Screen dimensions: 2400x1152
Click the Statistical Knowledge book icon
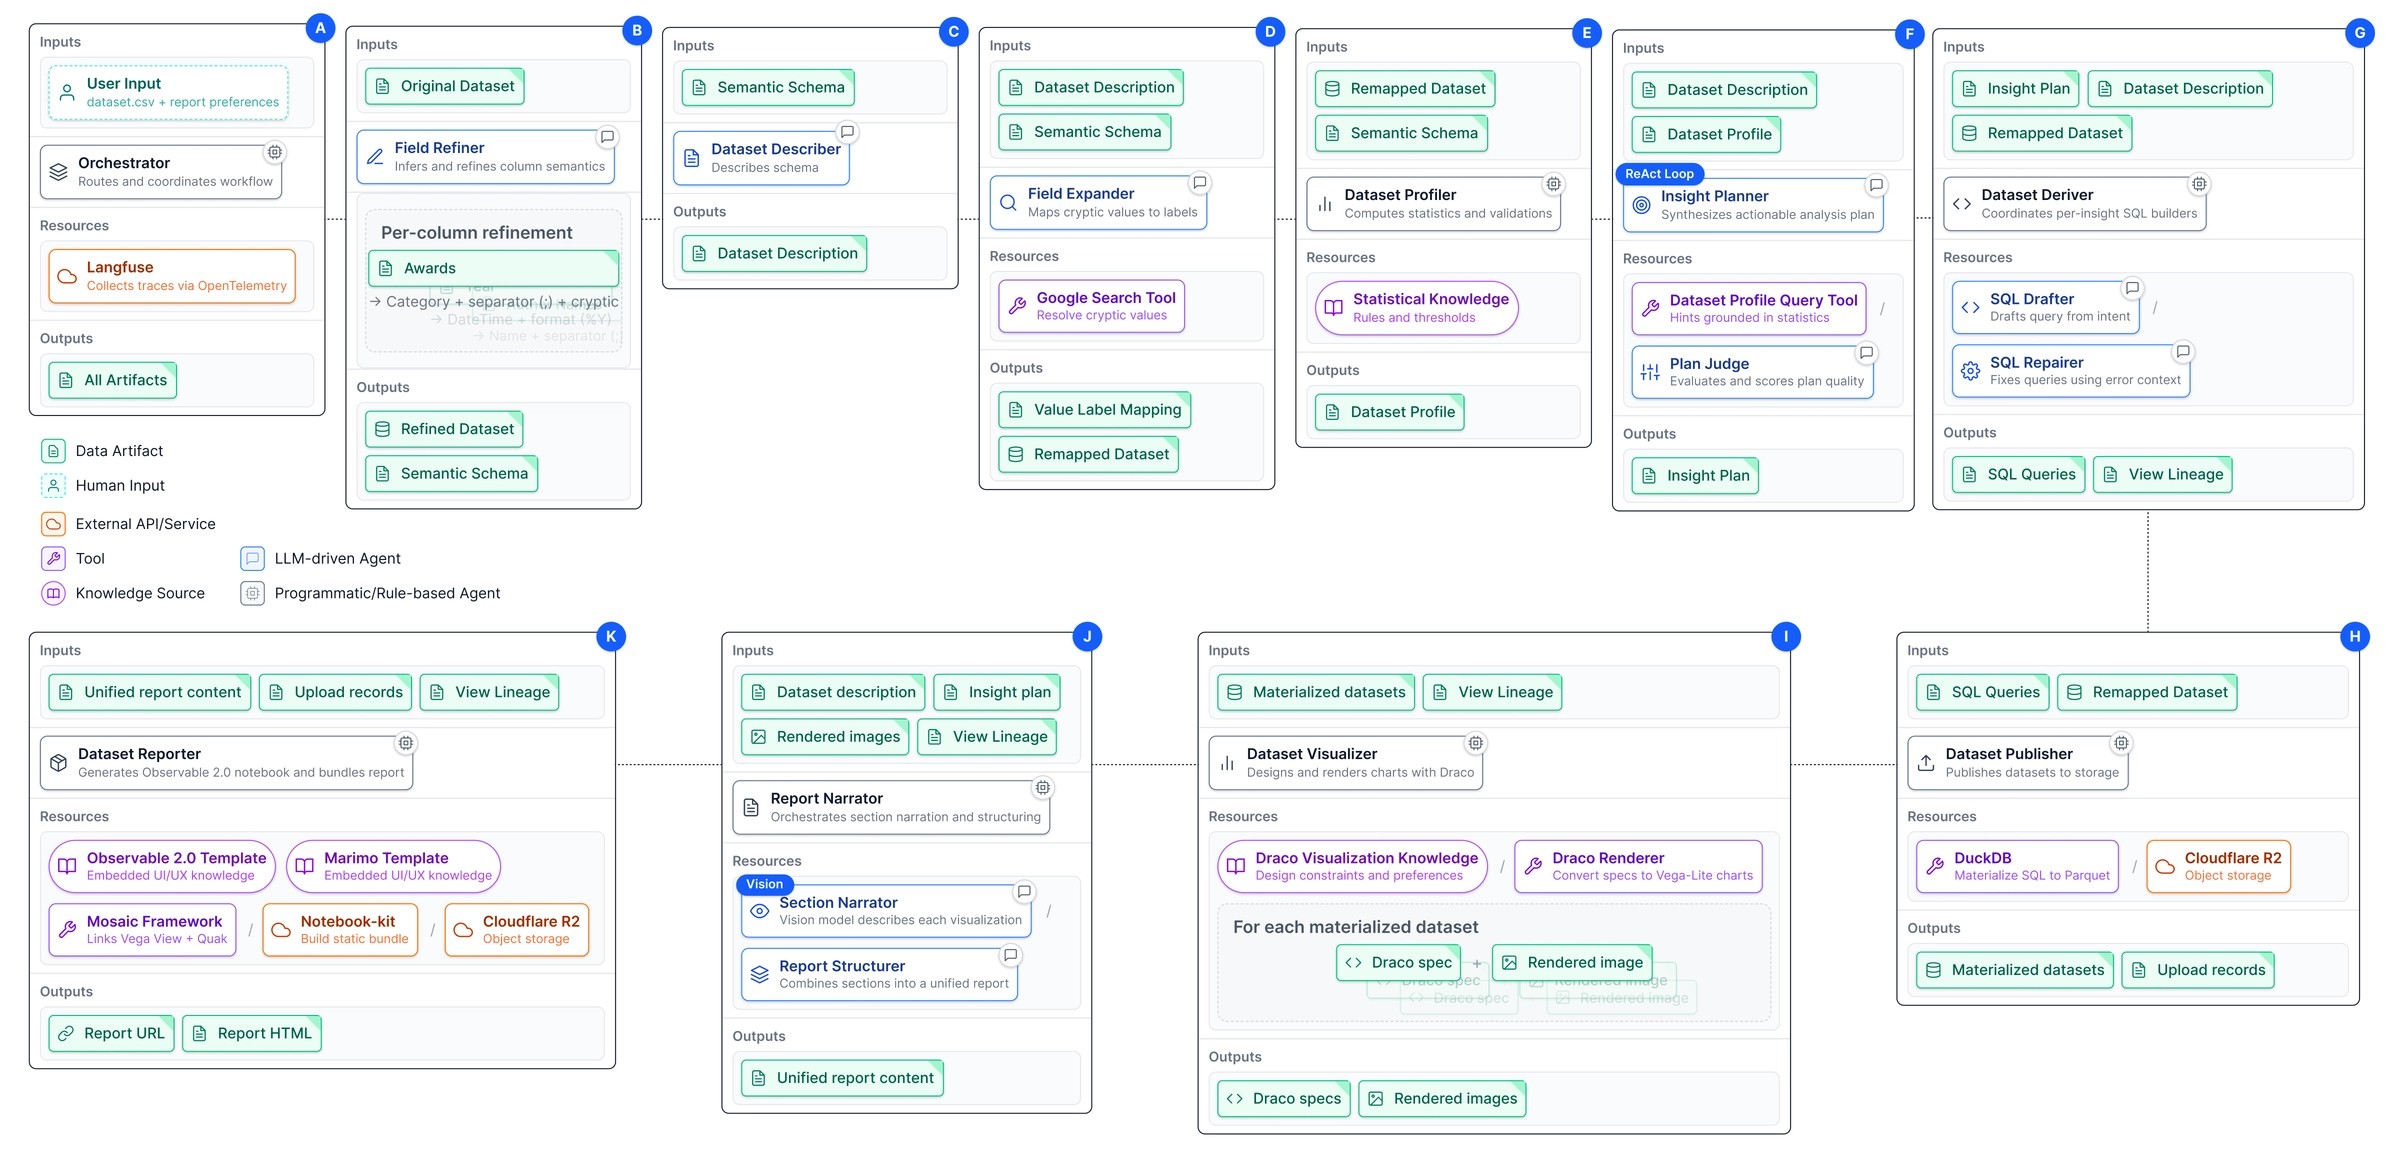click(1333, 308)
